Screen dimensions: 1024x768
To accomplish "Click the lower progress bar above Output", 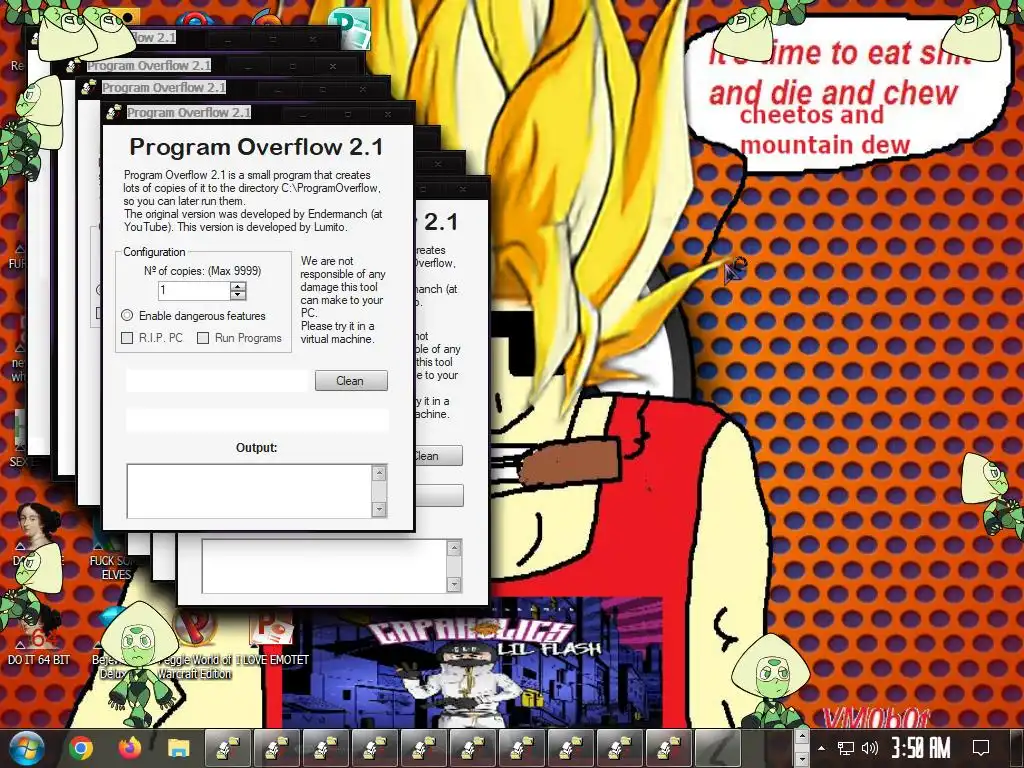I will point(257,420).
